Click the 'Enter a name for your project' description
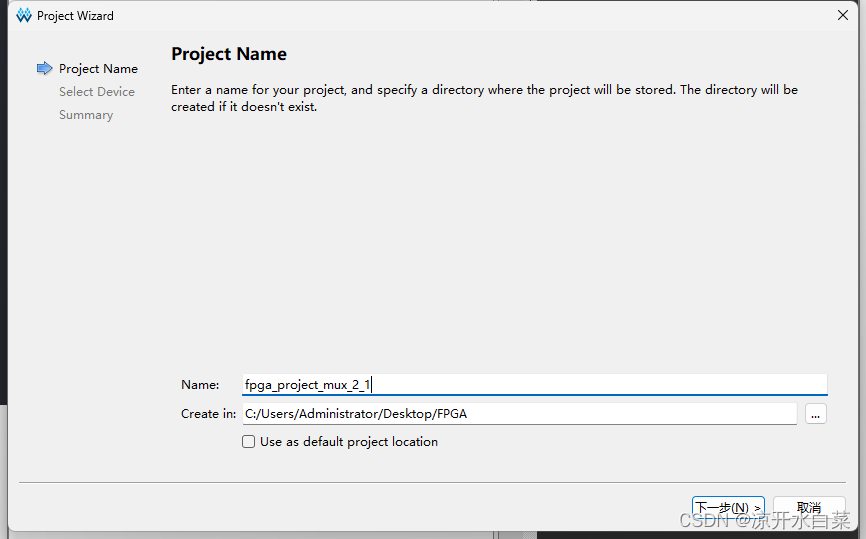Screen dimensions: 866x539 click(x=484, y=98)
